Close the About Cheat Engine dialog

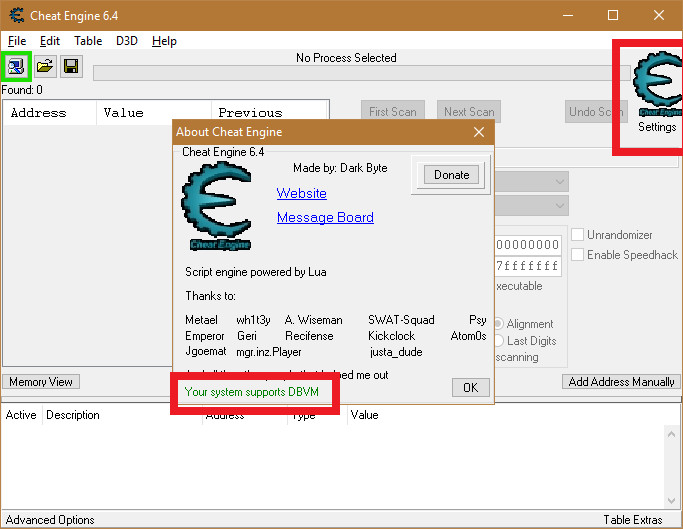coord(479,132)
